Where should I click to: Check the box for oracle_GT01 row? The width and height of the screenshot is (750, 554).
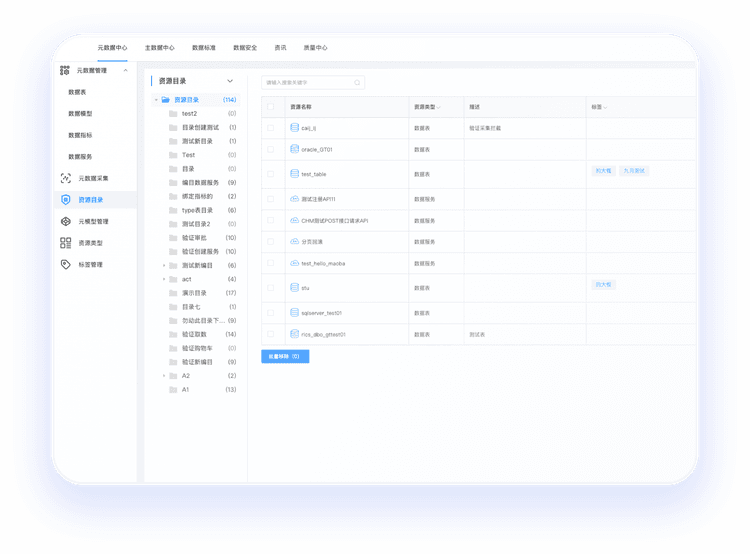(x=270, y=149)
